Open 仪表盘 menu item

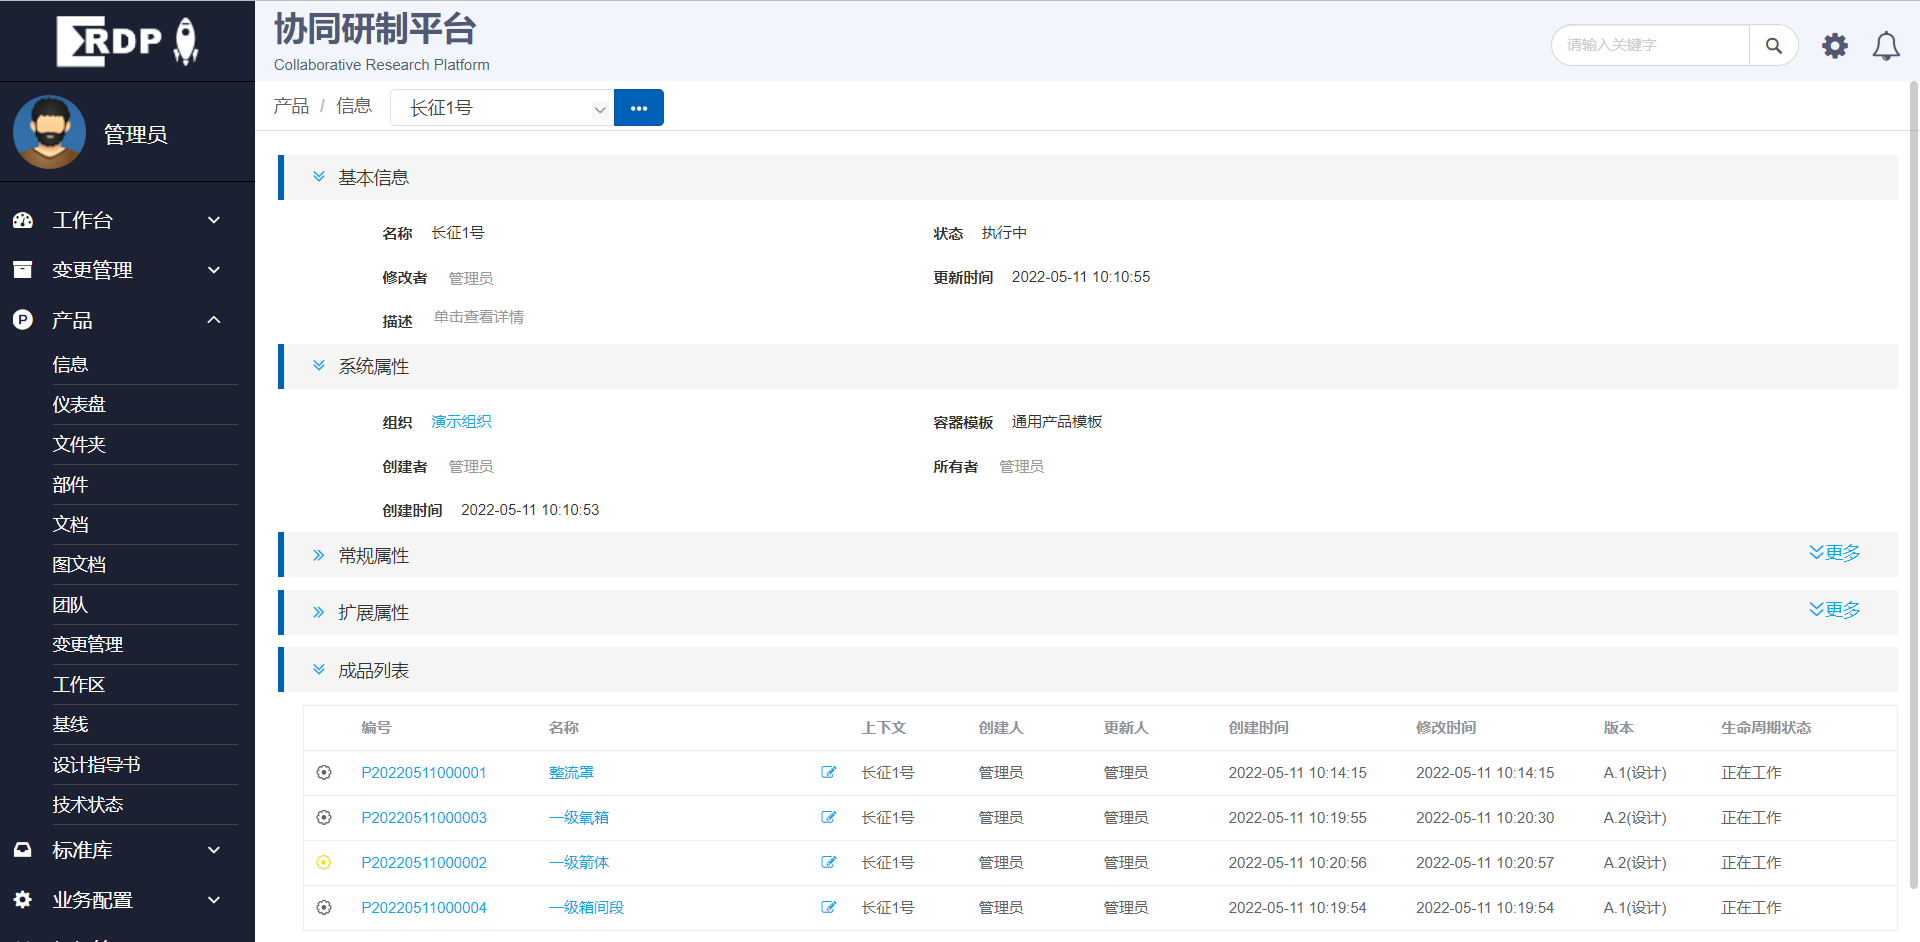click(79, 405)
